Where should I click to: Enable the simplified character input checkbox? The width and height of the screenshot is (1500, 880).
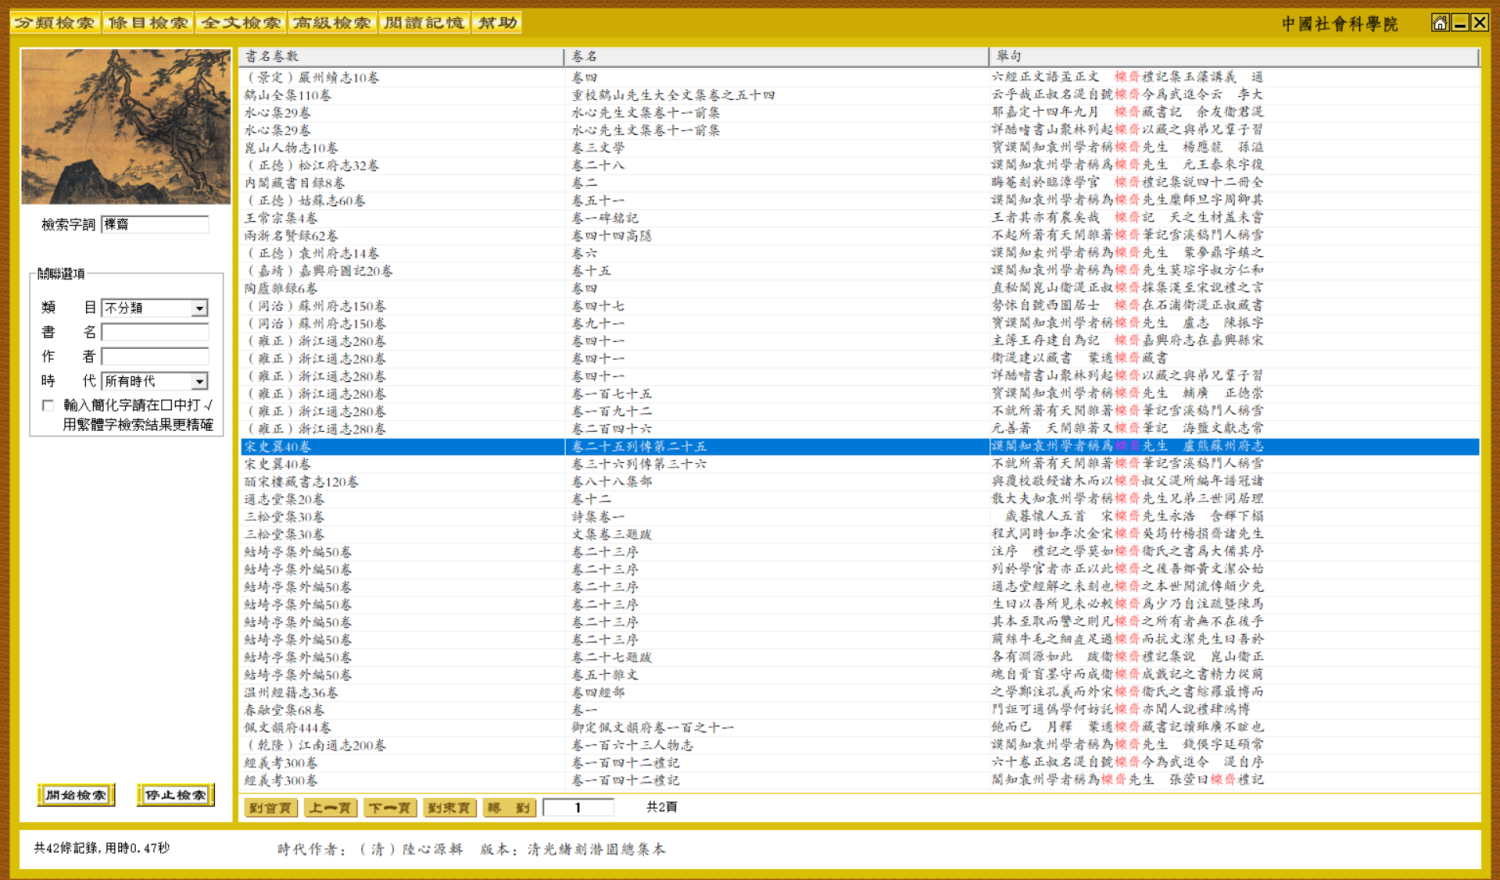pyautogui.click(x=47, y=404)
